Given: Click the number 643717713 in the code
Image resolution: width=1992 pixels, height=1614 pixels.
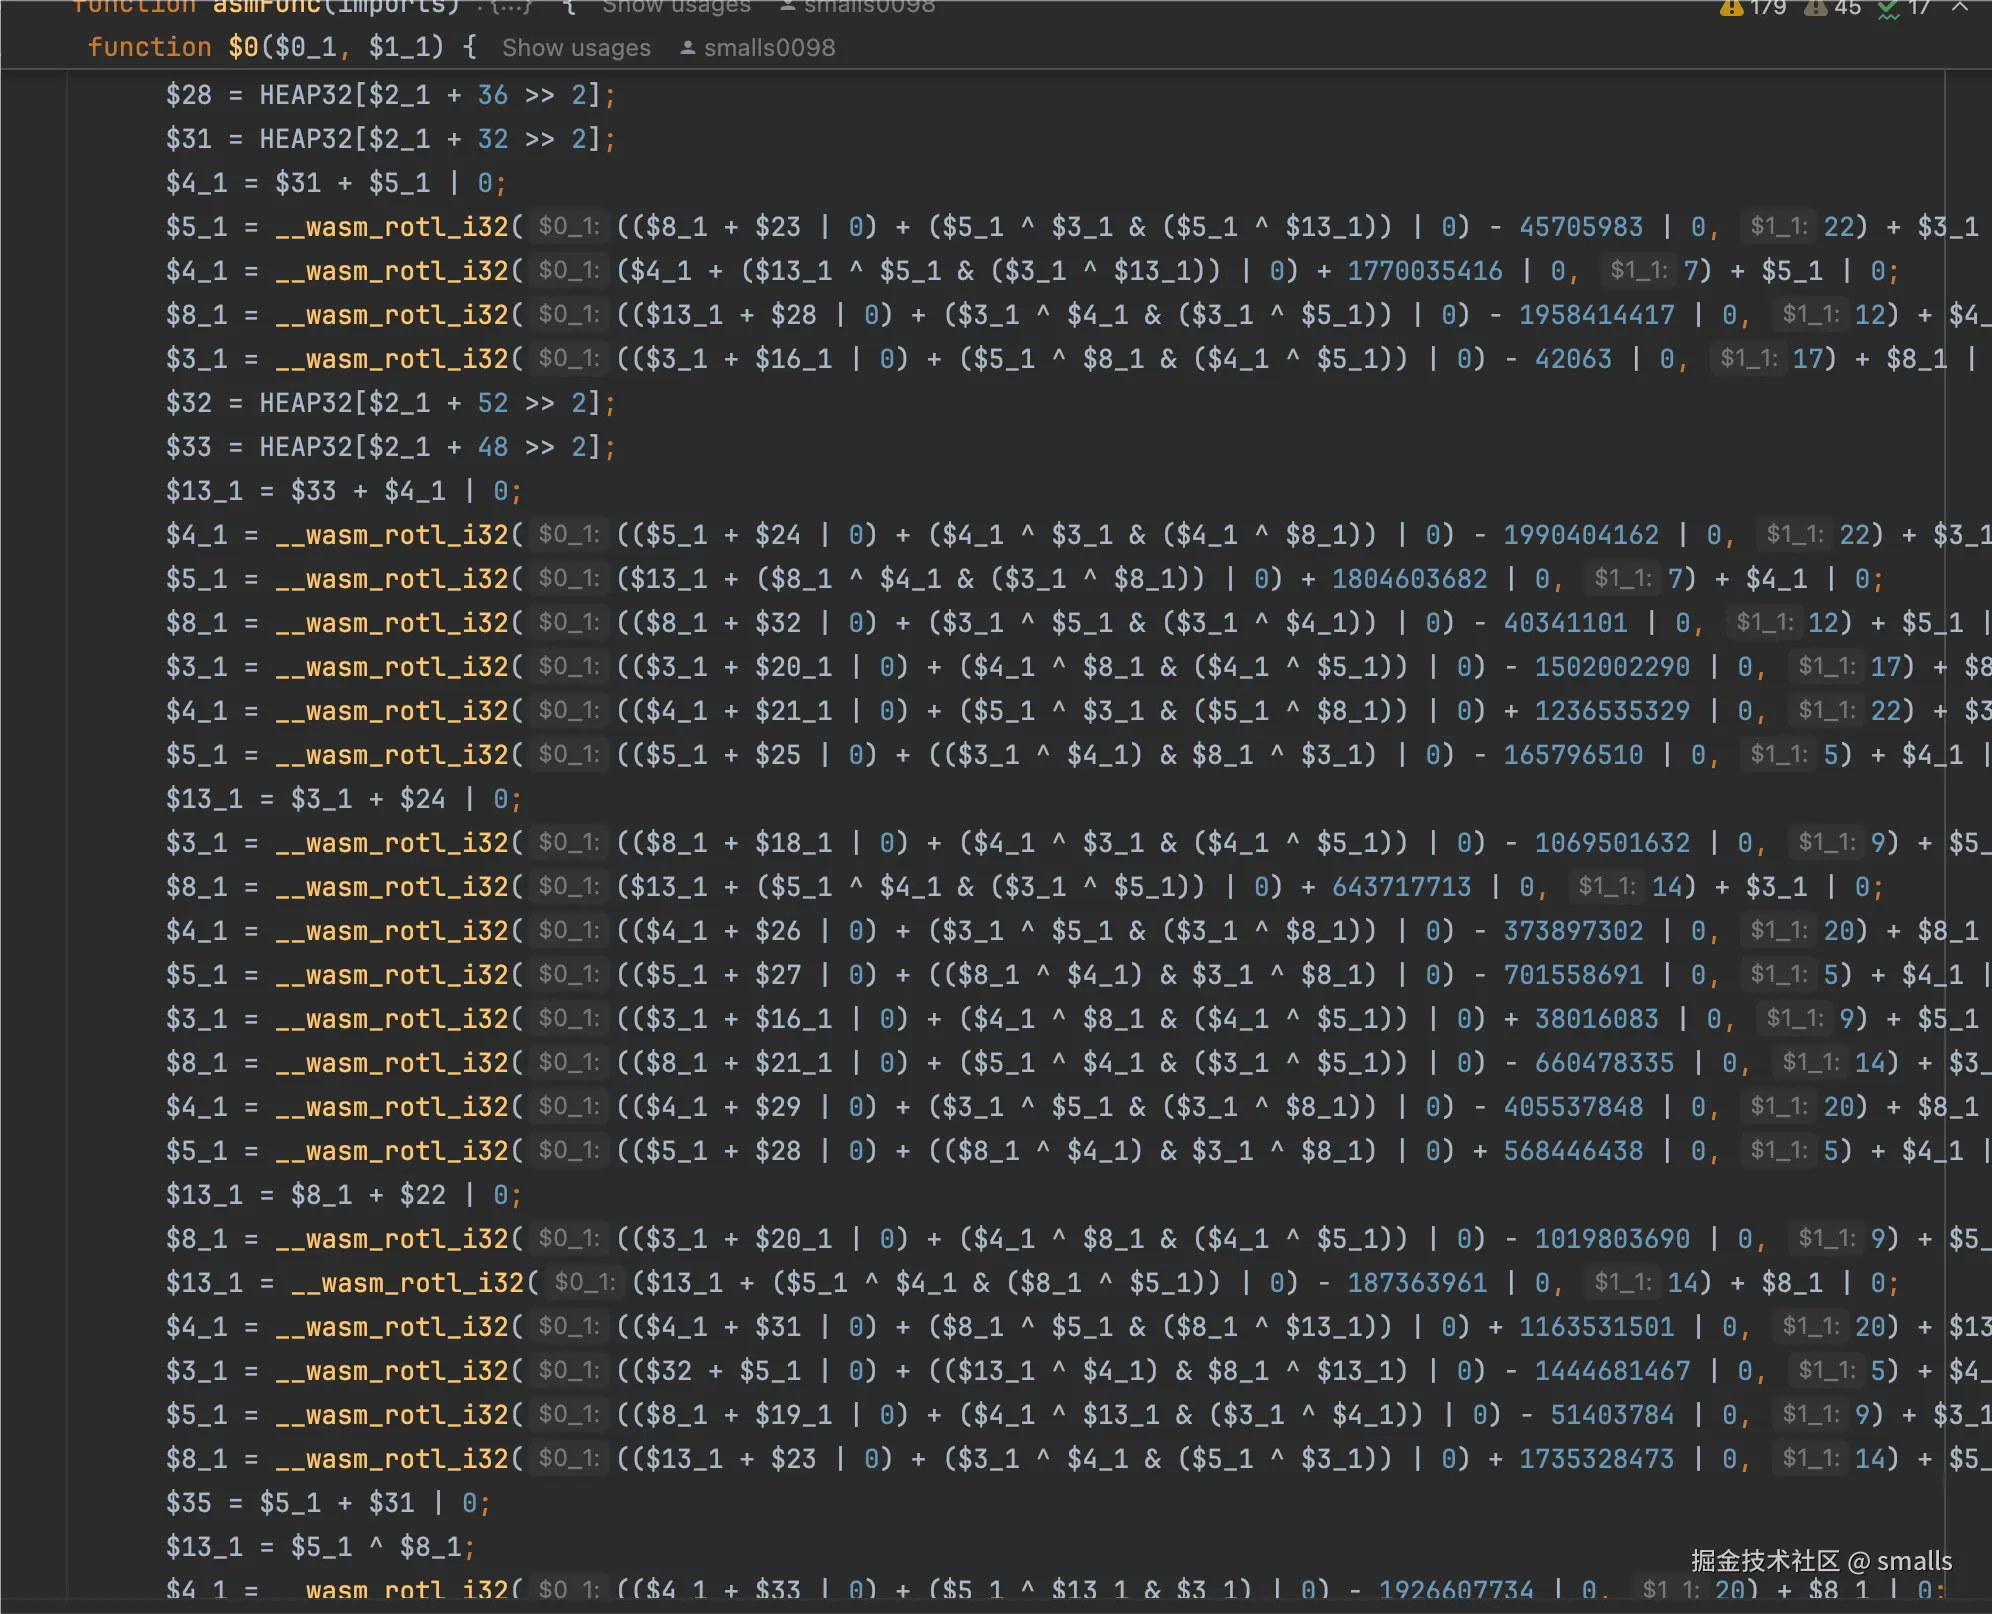Looking at the screenshot, I should pos(1401,887).
